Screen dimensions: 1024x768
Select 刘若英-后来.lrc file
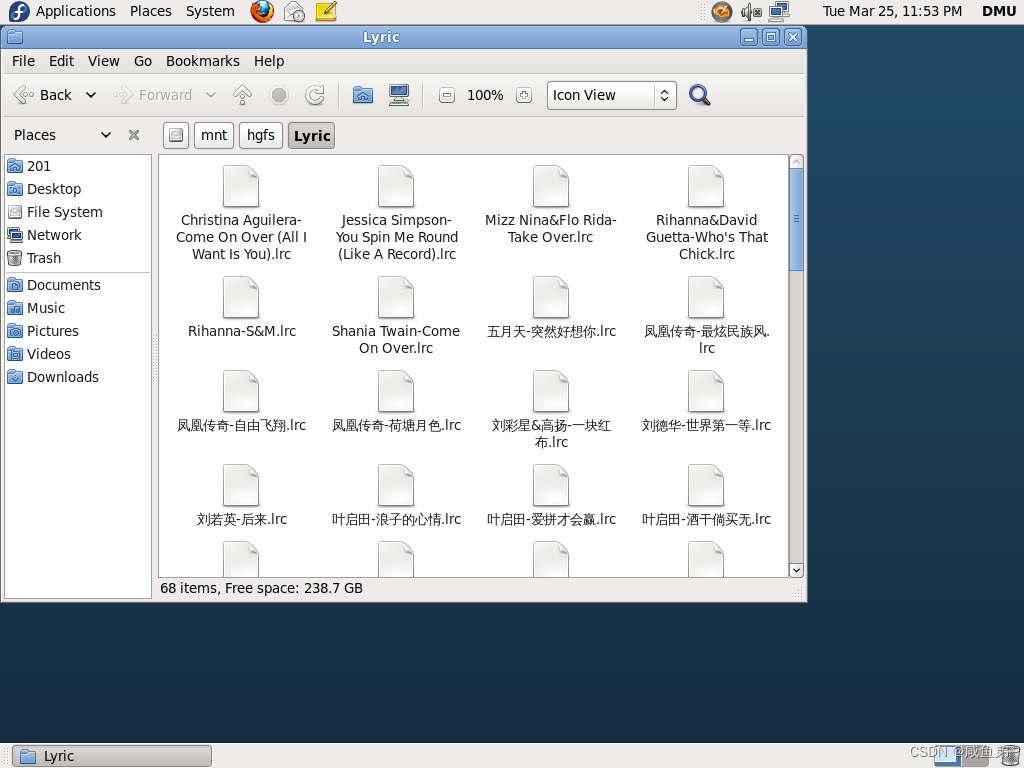point(241,486)
